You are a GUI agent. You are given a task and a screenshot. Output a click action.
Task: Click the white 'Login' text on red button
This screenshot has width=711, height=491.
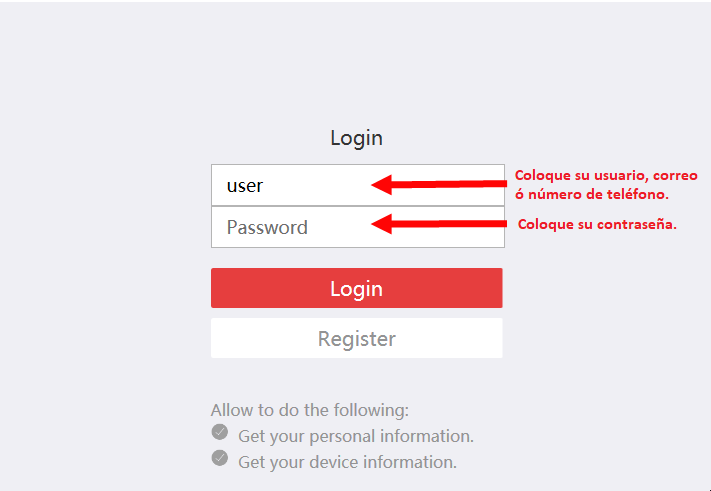tap(356, 289)
